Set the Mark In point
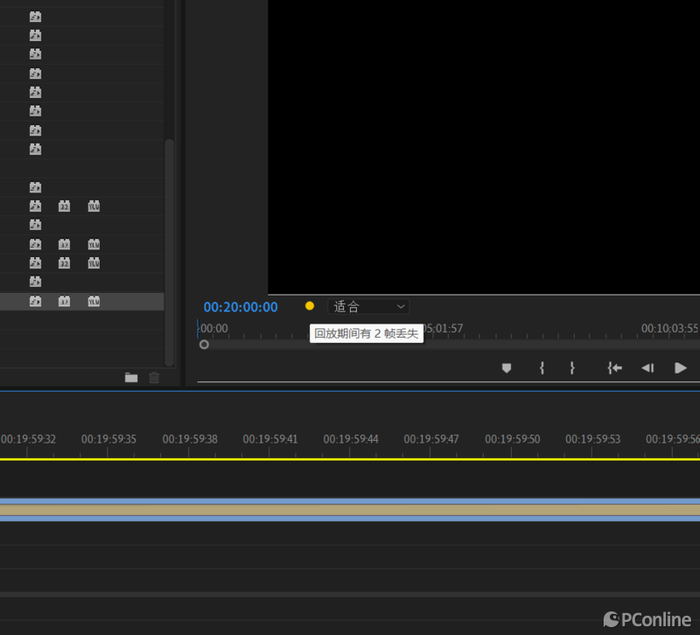The width and height of the screenshot is (700, 635). [541, 368]
